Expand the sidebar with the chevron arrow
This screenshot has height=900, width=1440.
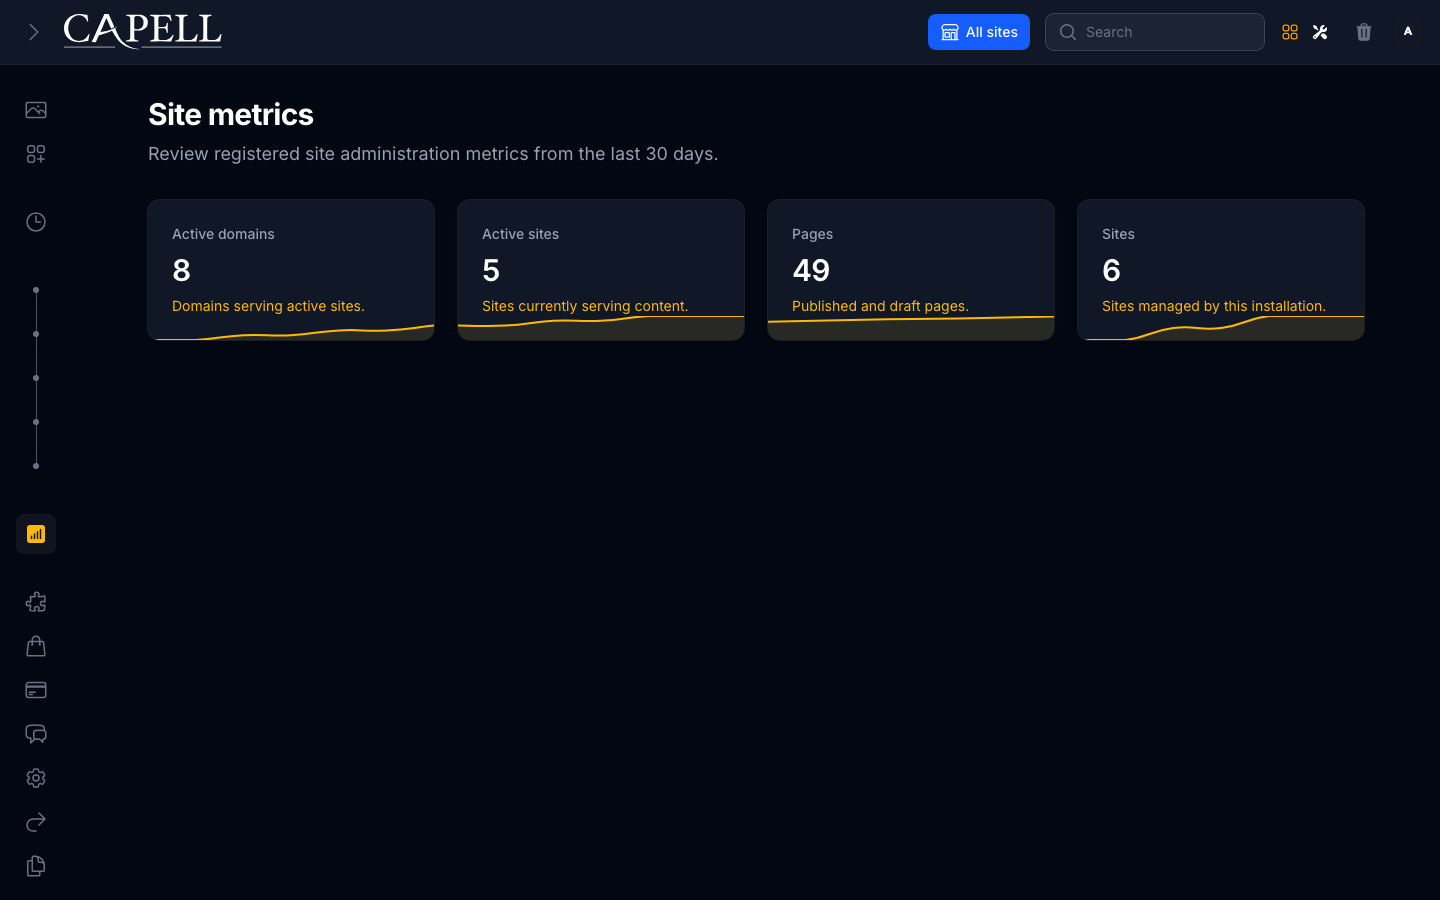[x=33, y=32]
